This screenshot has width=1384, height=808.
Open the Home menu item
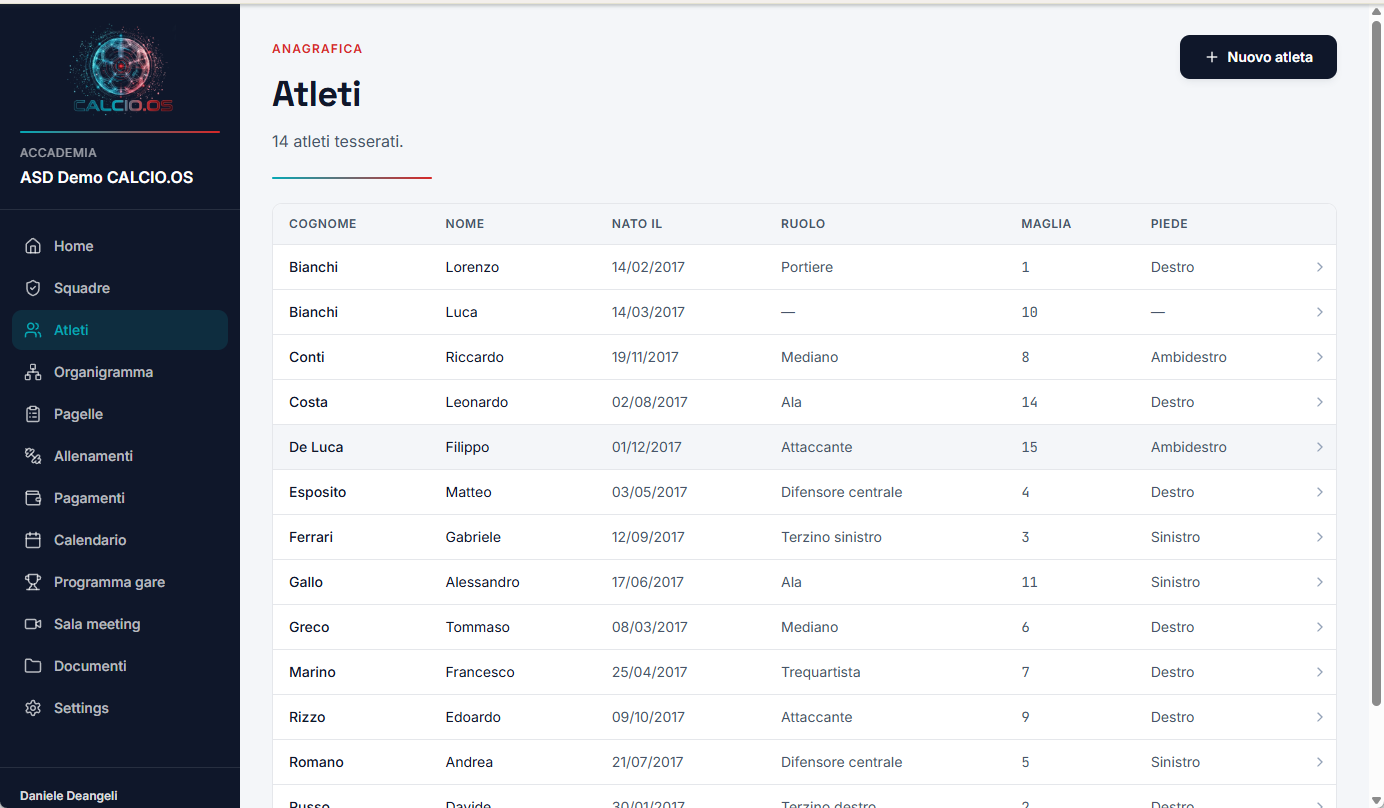120,246
